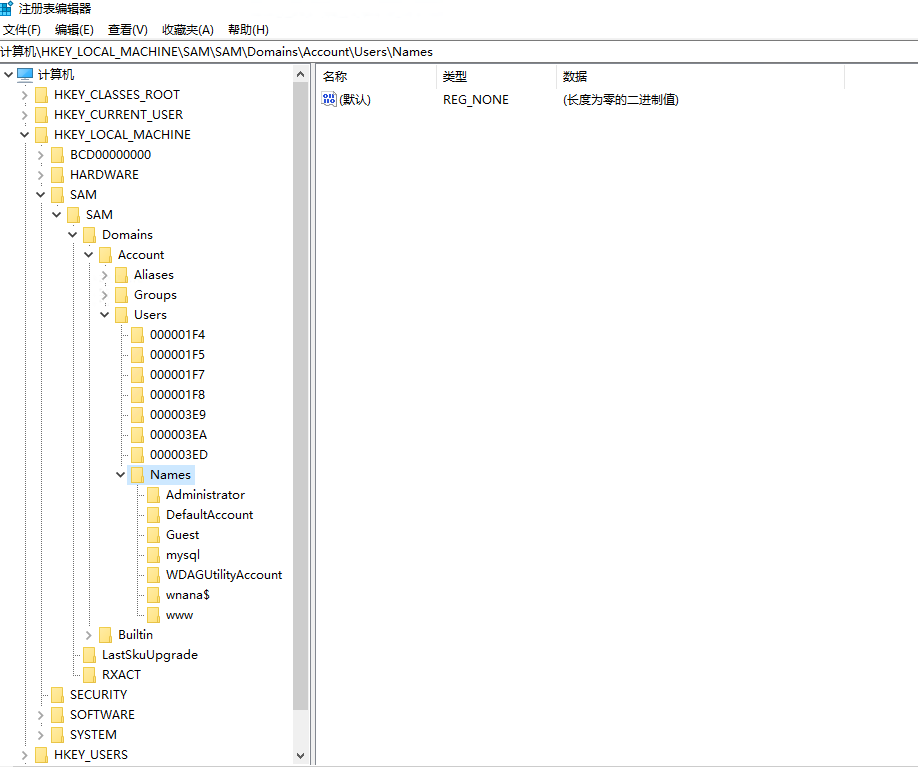Expand the SYSTEM key chevron

click(40, 735)
